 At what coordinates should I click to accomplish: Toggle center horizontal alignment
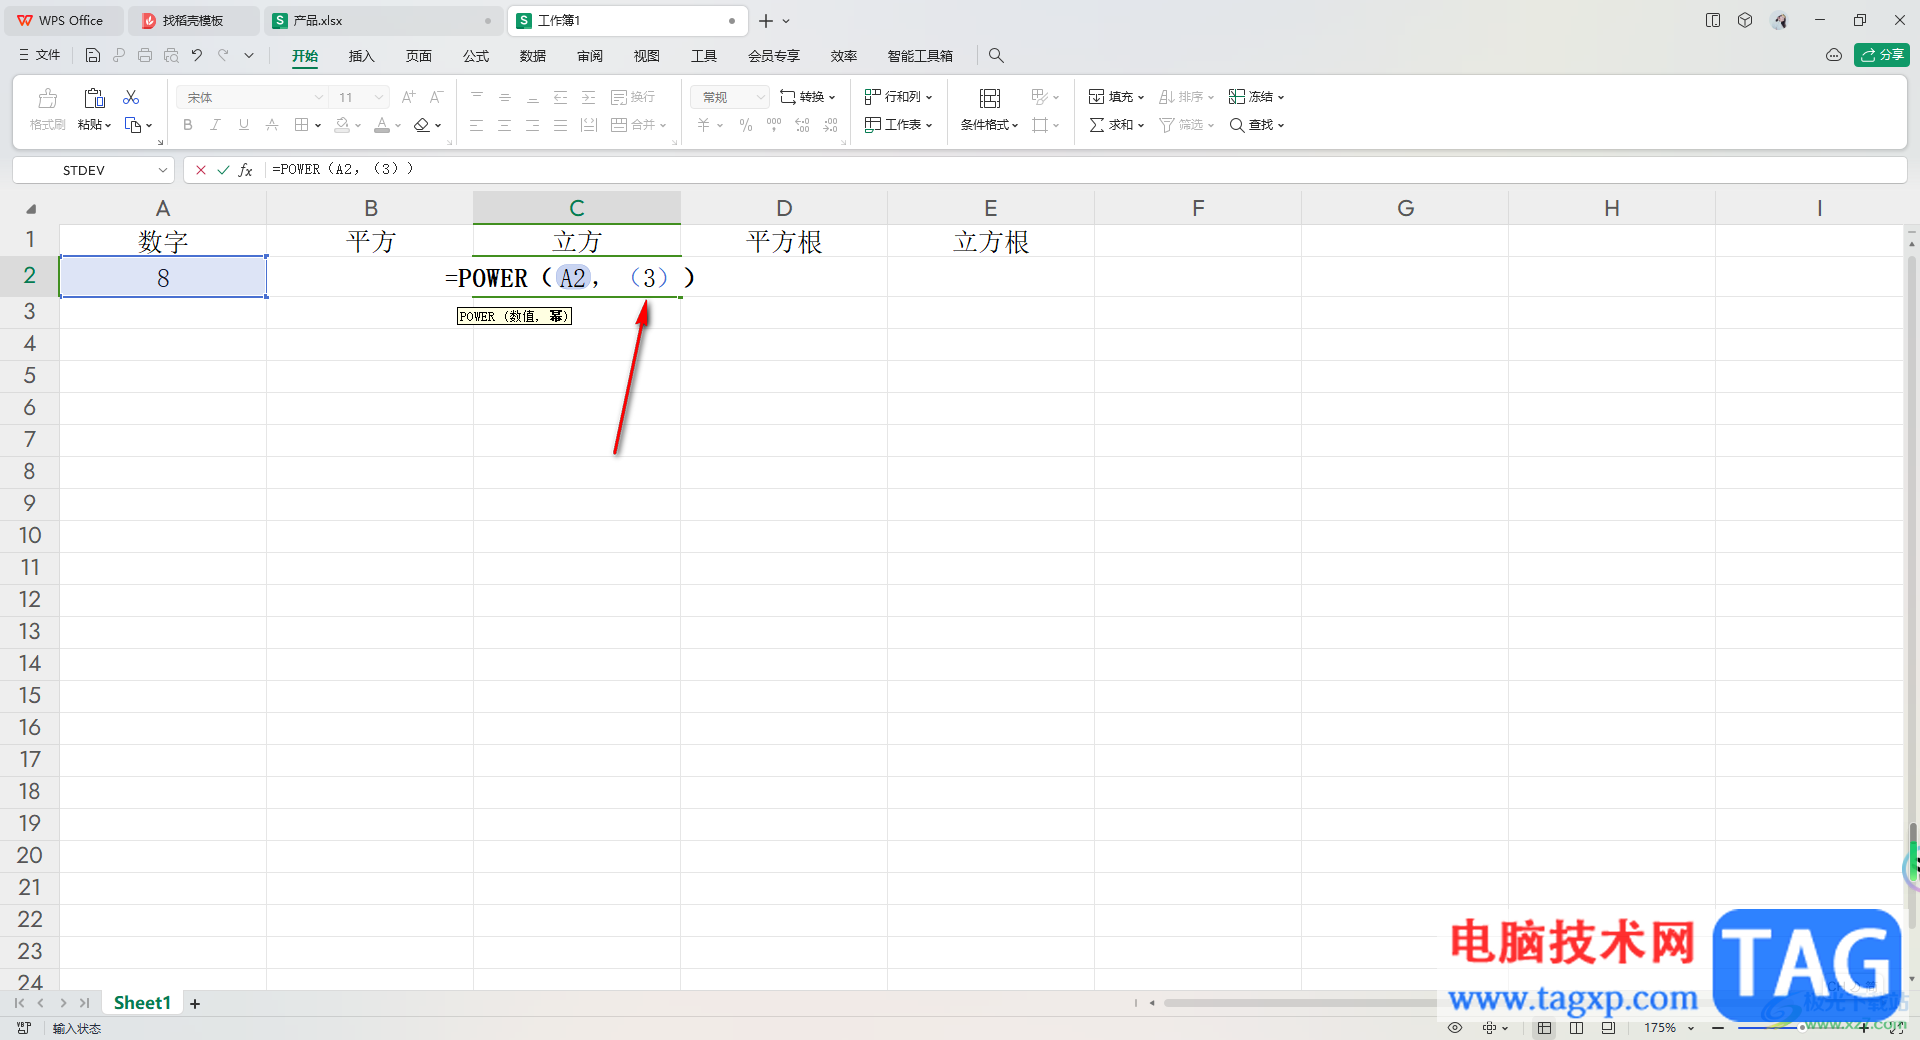click(505, 125)
